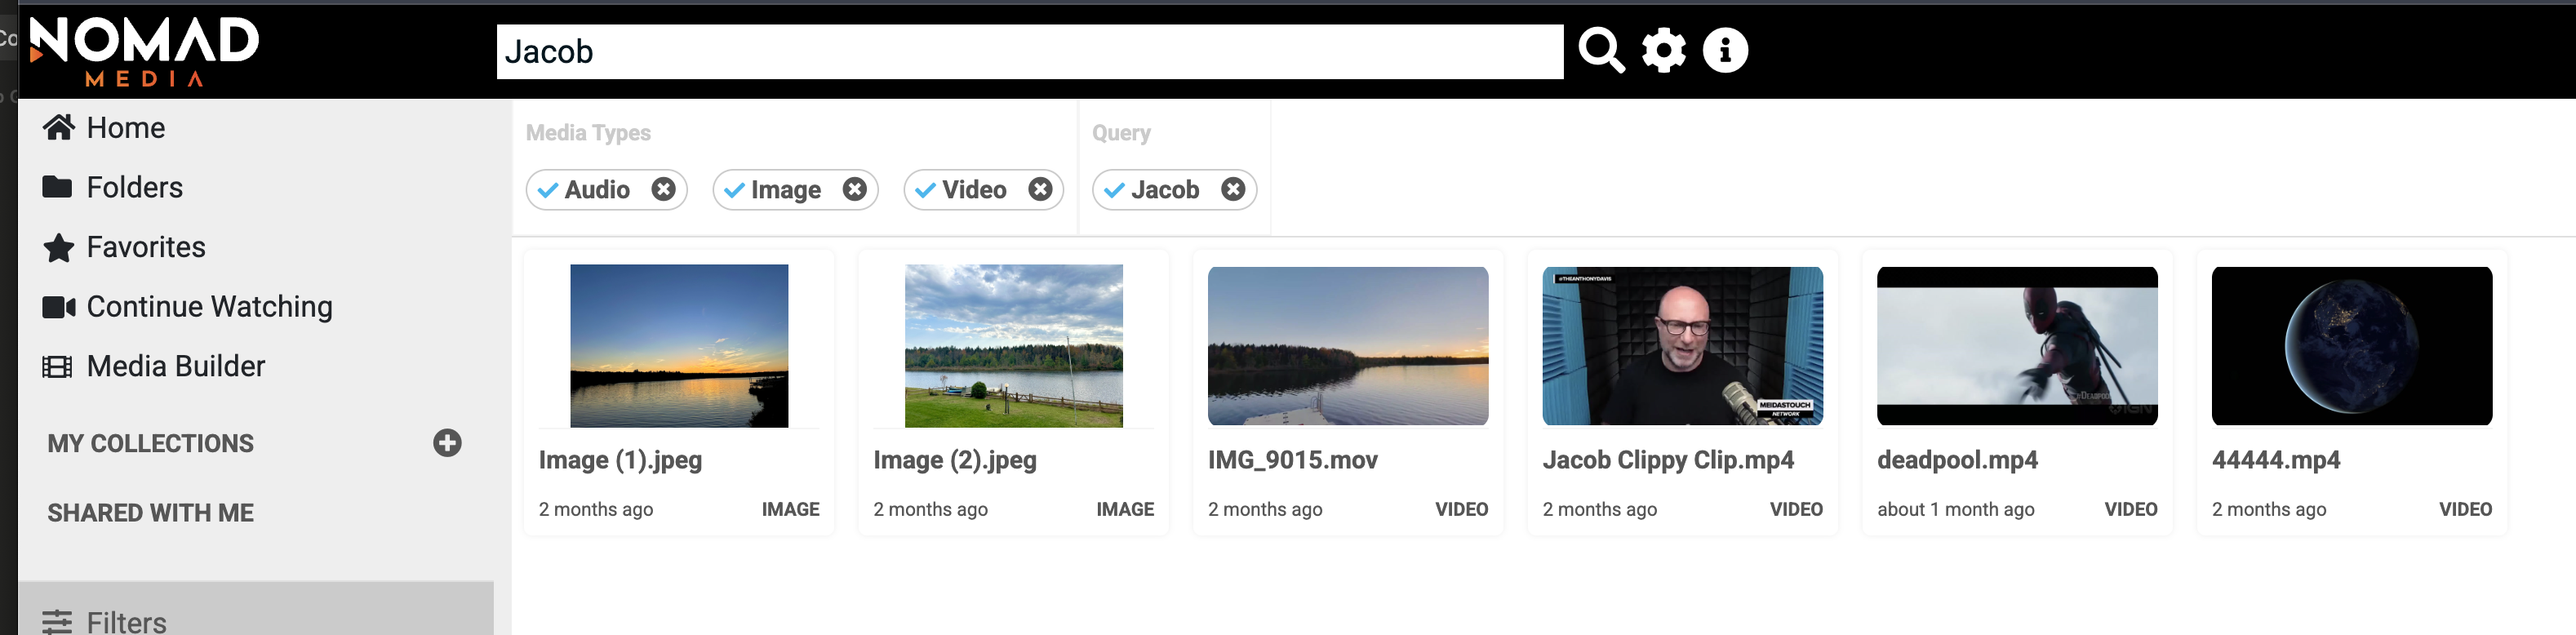Remove the Jacob query chip
Image resolution: width=2576 pixels, height=635 pixels.
click(x=1233, y=189)
